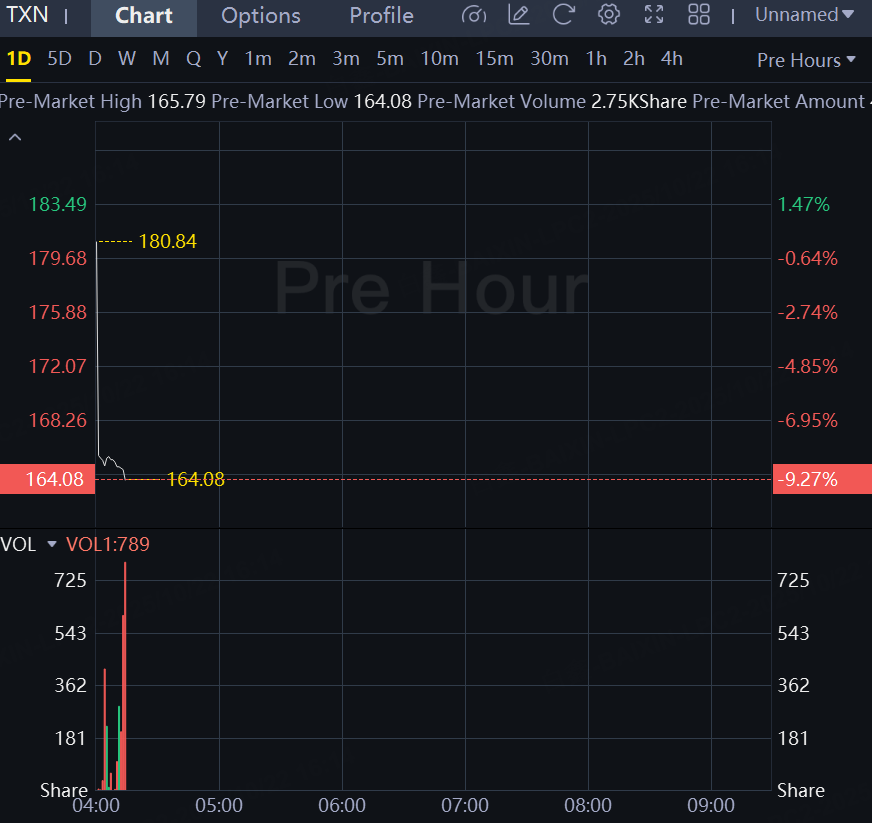This screenshot has width=872, height=823.
Task: Open the Pre Hours session dropdown
Action: (x=806, y=60)
